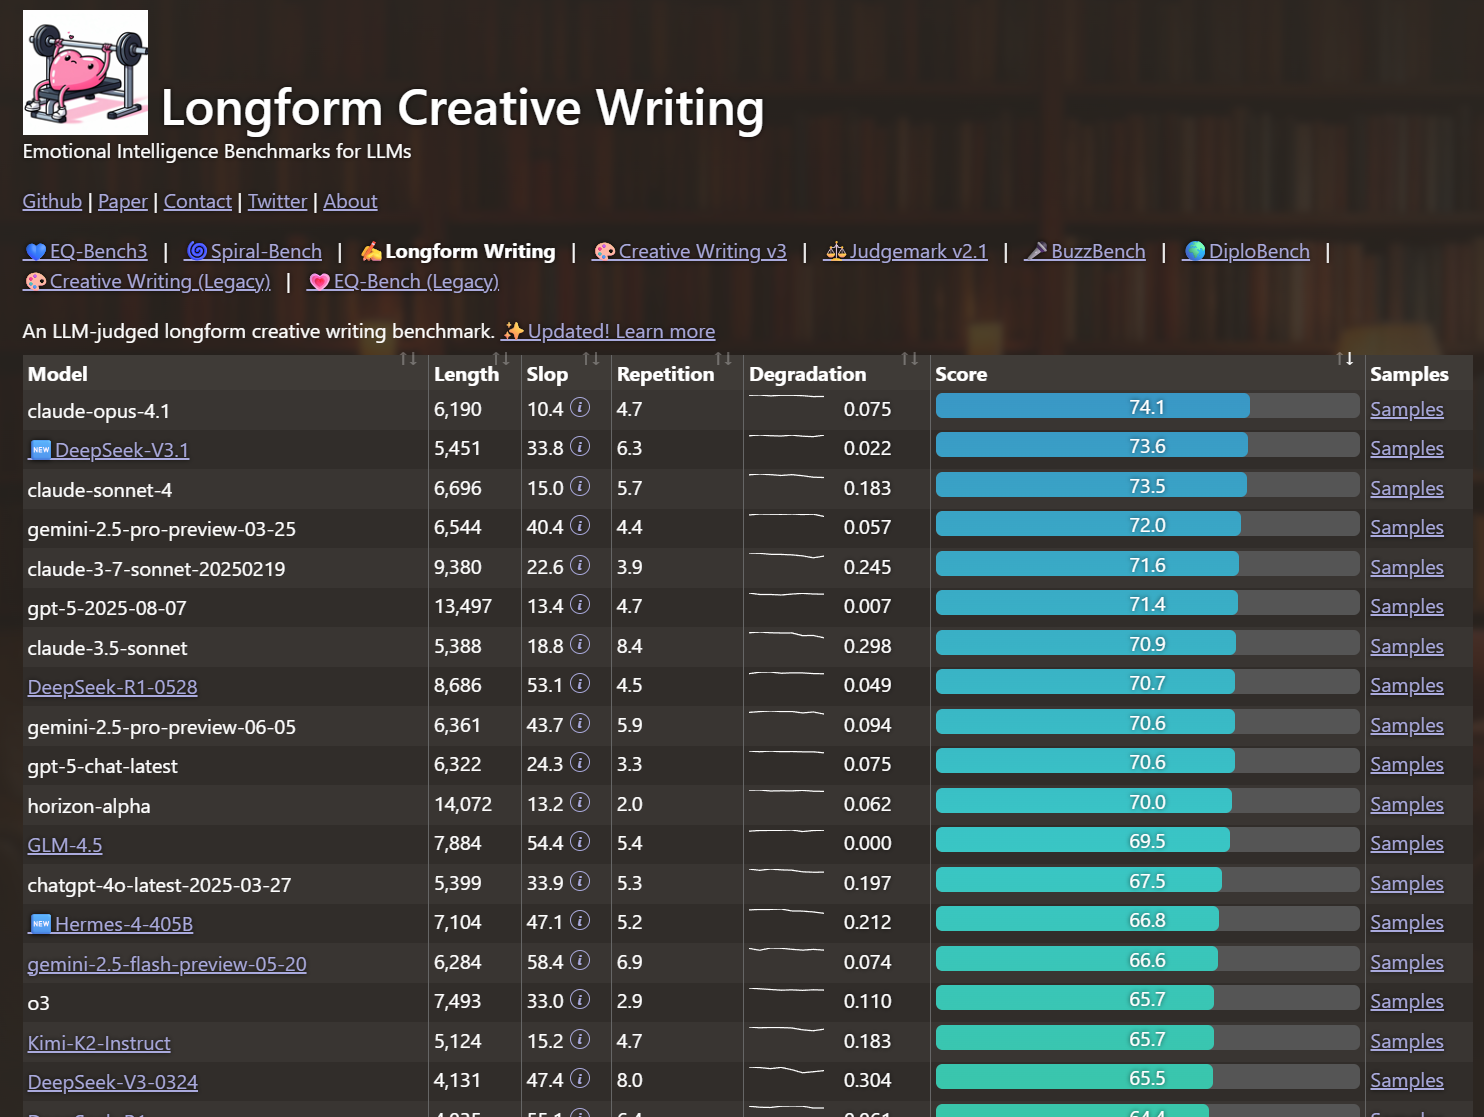Open the Paper link

[x=123, y=201]
